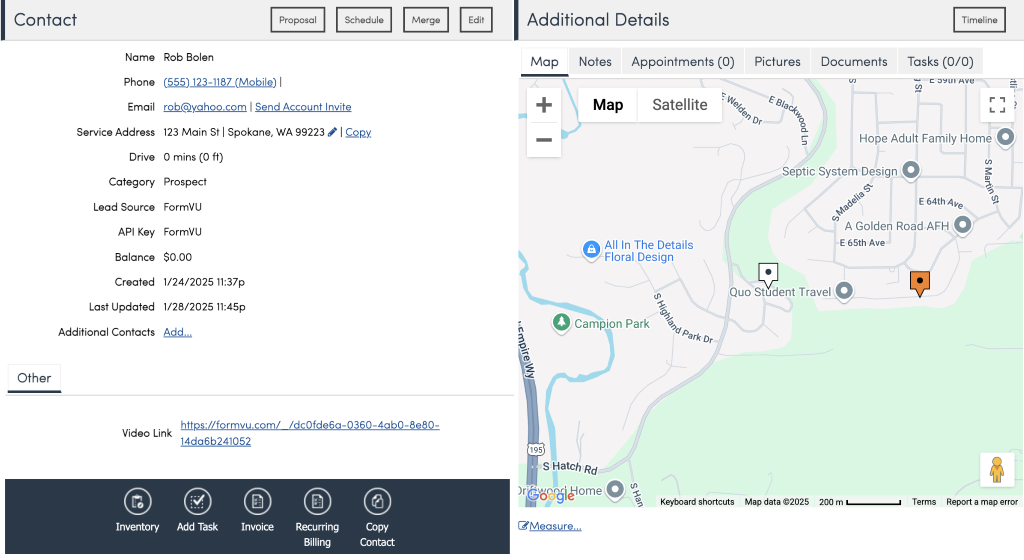Select Campion Park marker on map
The image size is (1024, 560).
point(561,322)
